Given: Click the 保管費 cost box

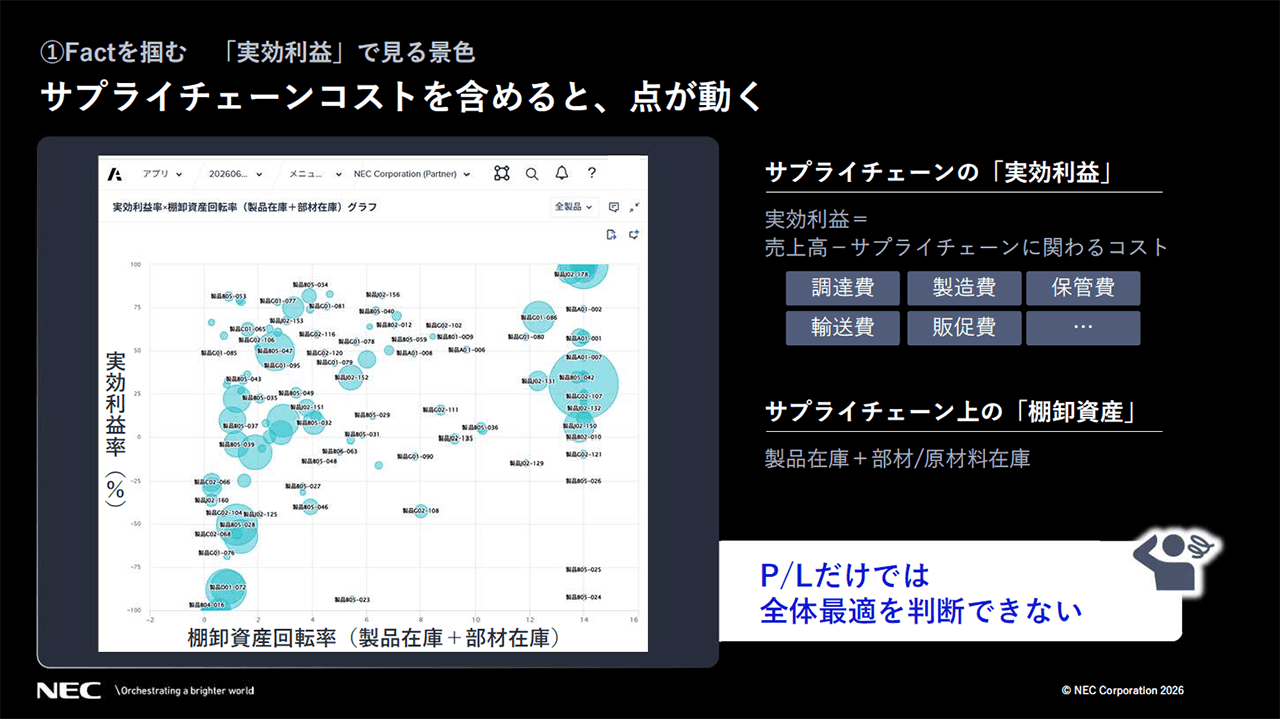Looking at the screenshot, I should click(1083, 288).
